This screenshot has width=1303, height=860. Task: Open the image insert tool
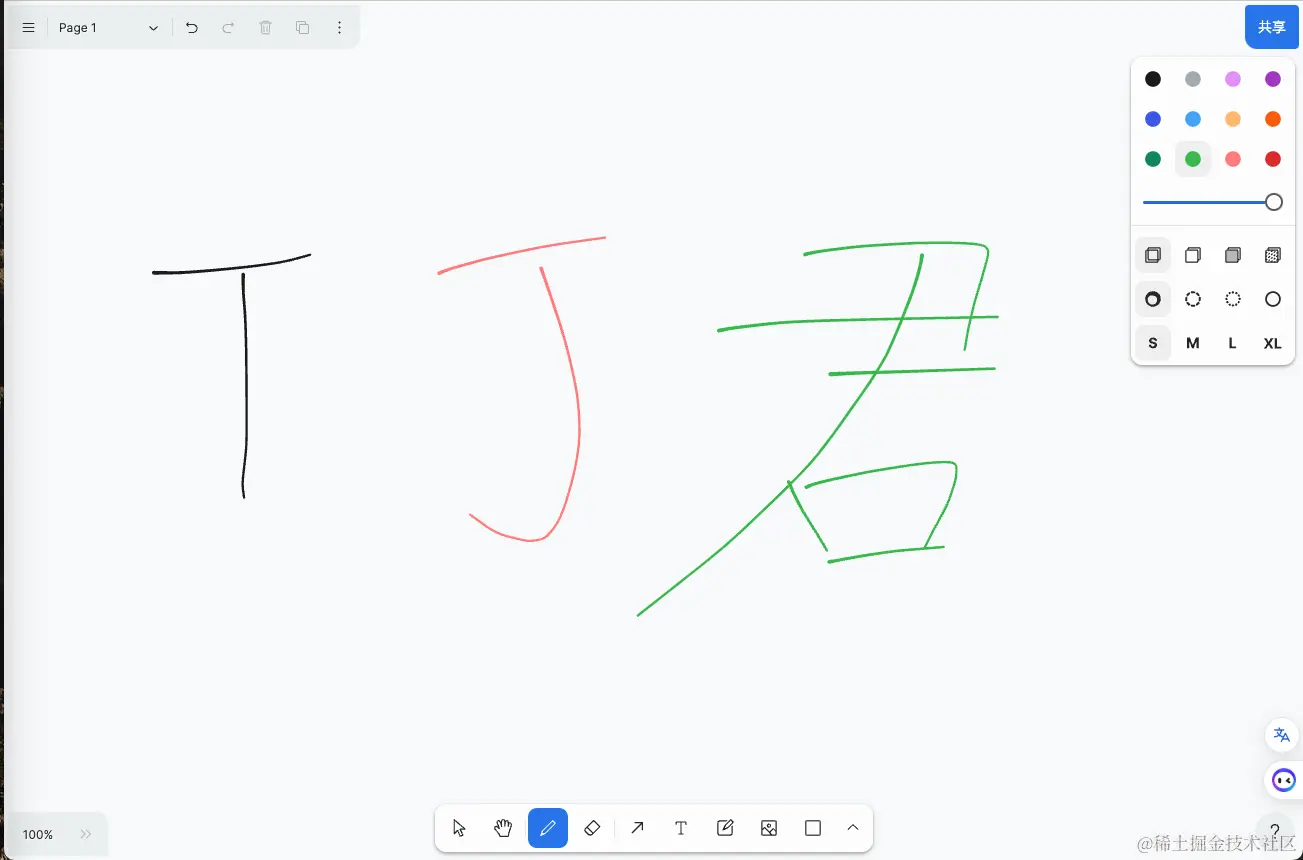click(768, 827)
